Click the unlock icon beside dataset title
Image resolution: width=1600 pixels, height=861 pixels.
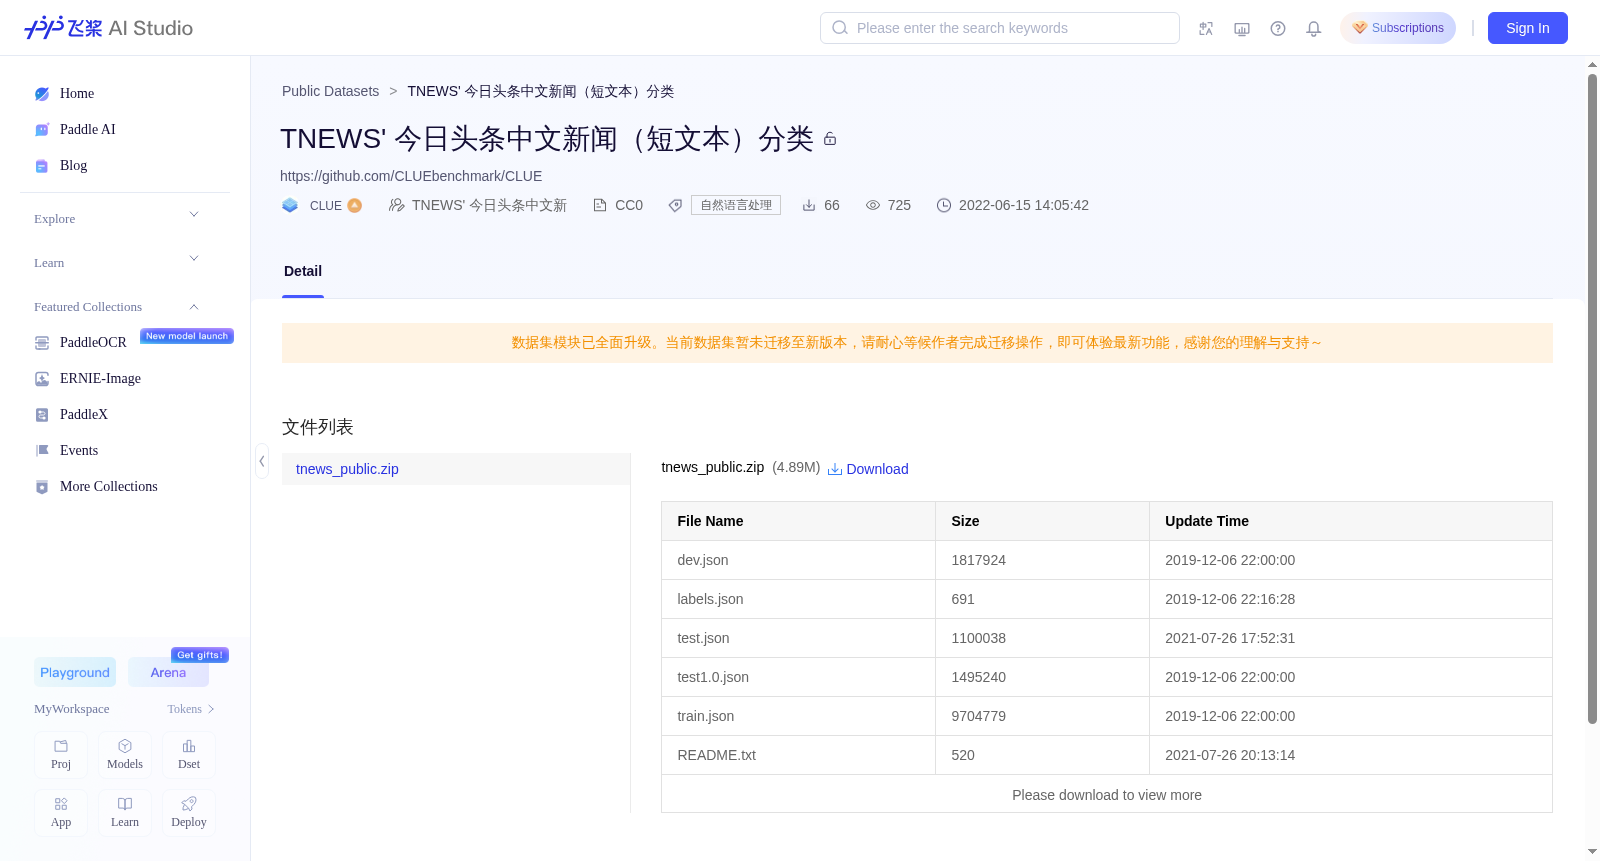[x=830, y=139]
